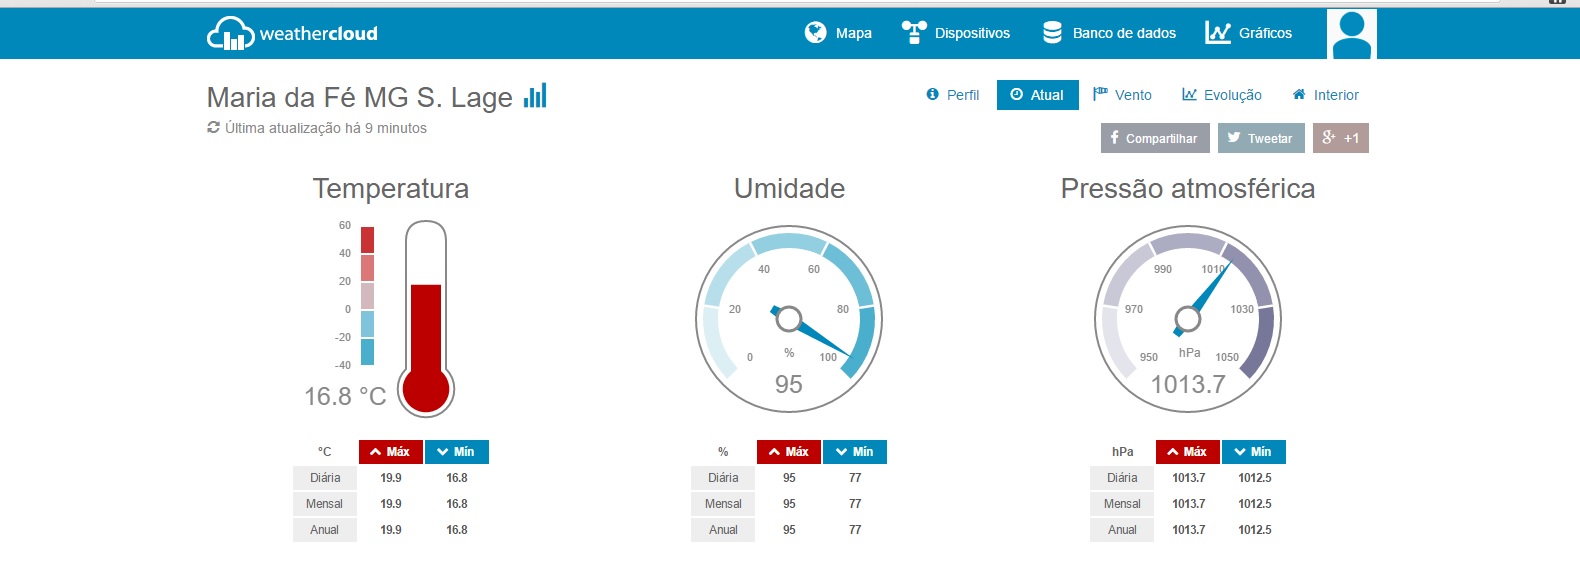Open the user profile avatar
Image resolution: width=1580 pixels, height=583 pixels.
[x=1352, y=34]
